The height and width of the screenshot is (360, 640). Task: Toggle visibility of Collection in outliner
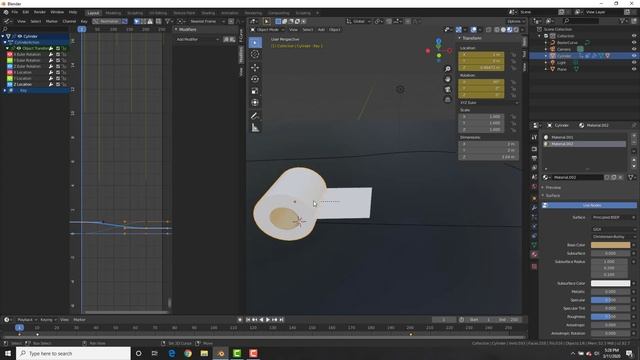(x=634, y=36)
